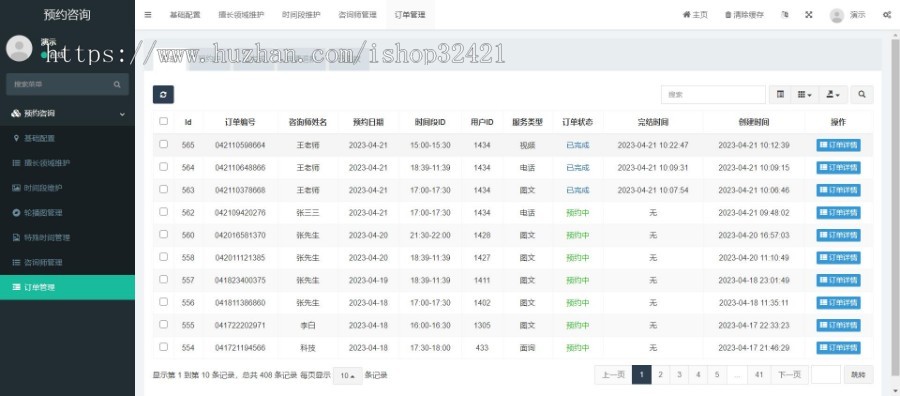Screen dimensions: 900x396
Task: Open the settings cogs icon at top right
Action: coord(887,15)
